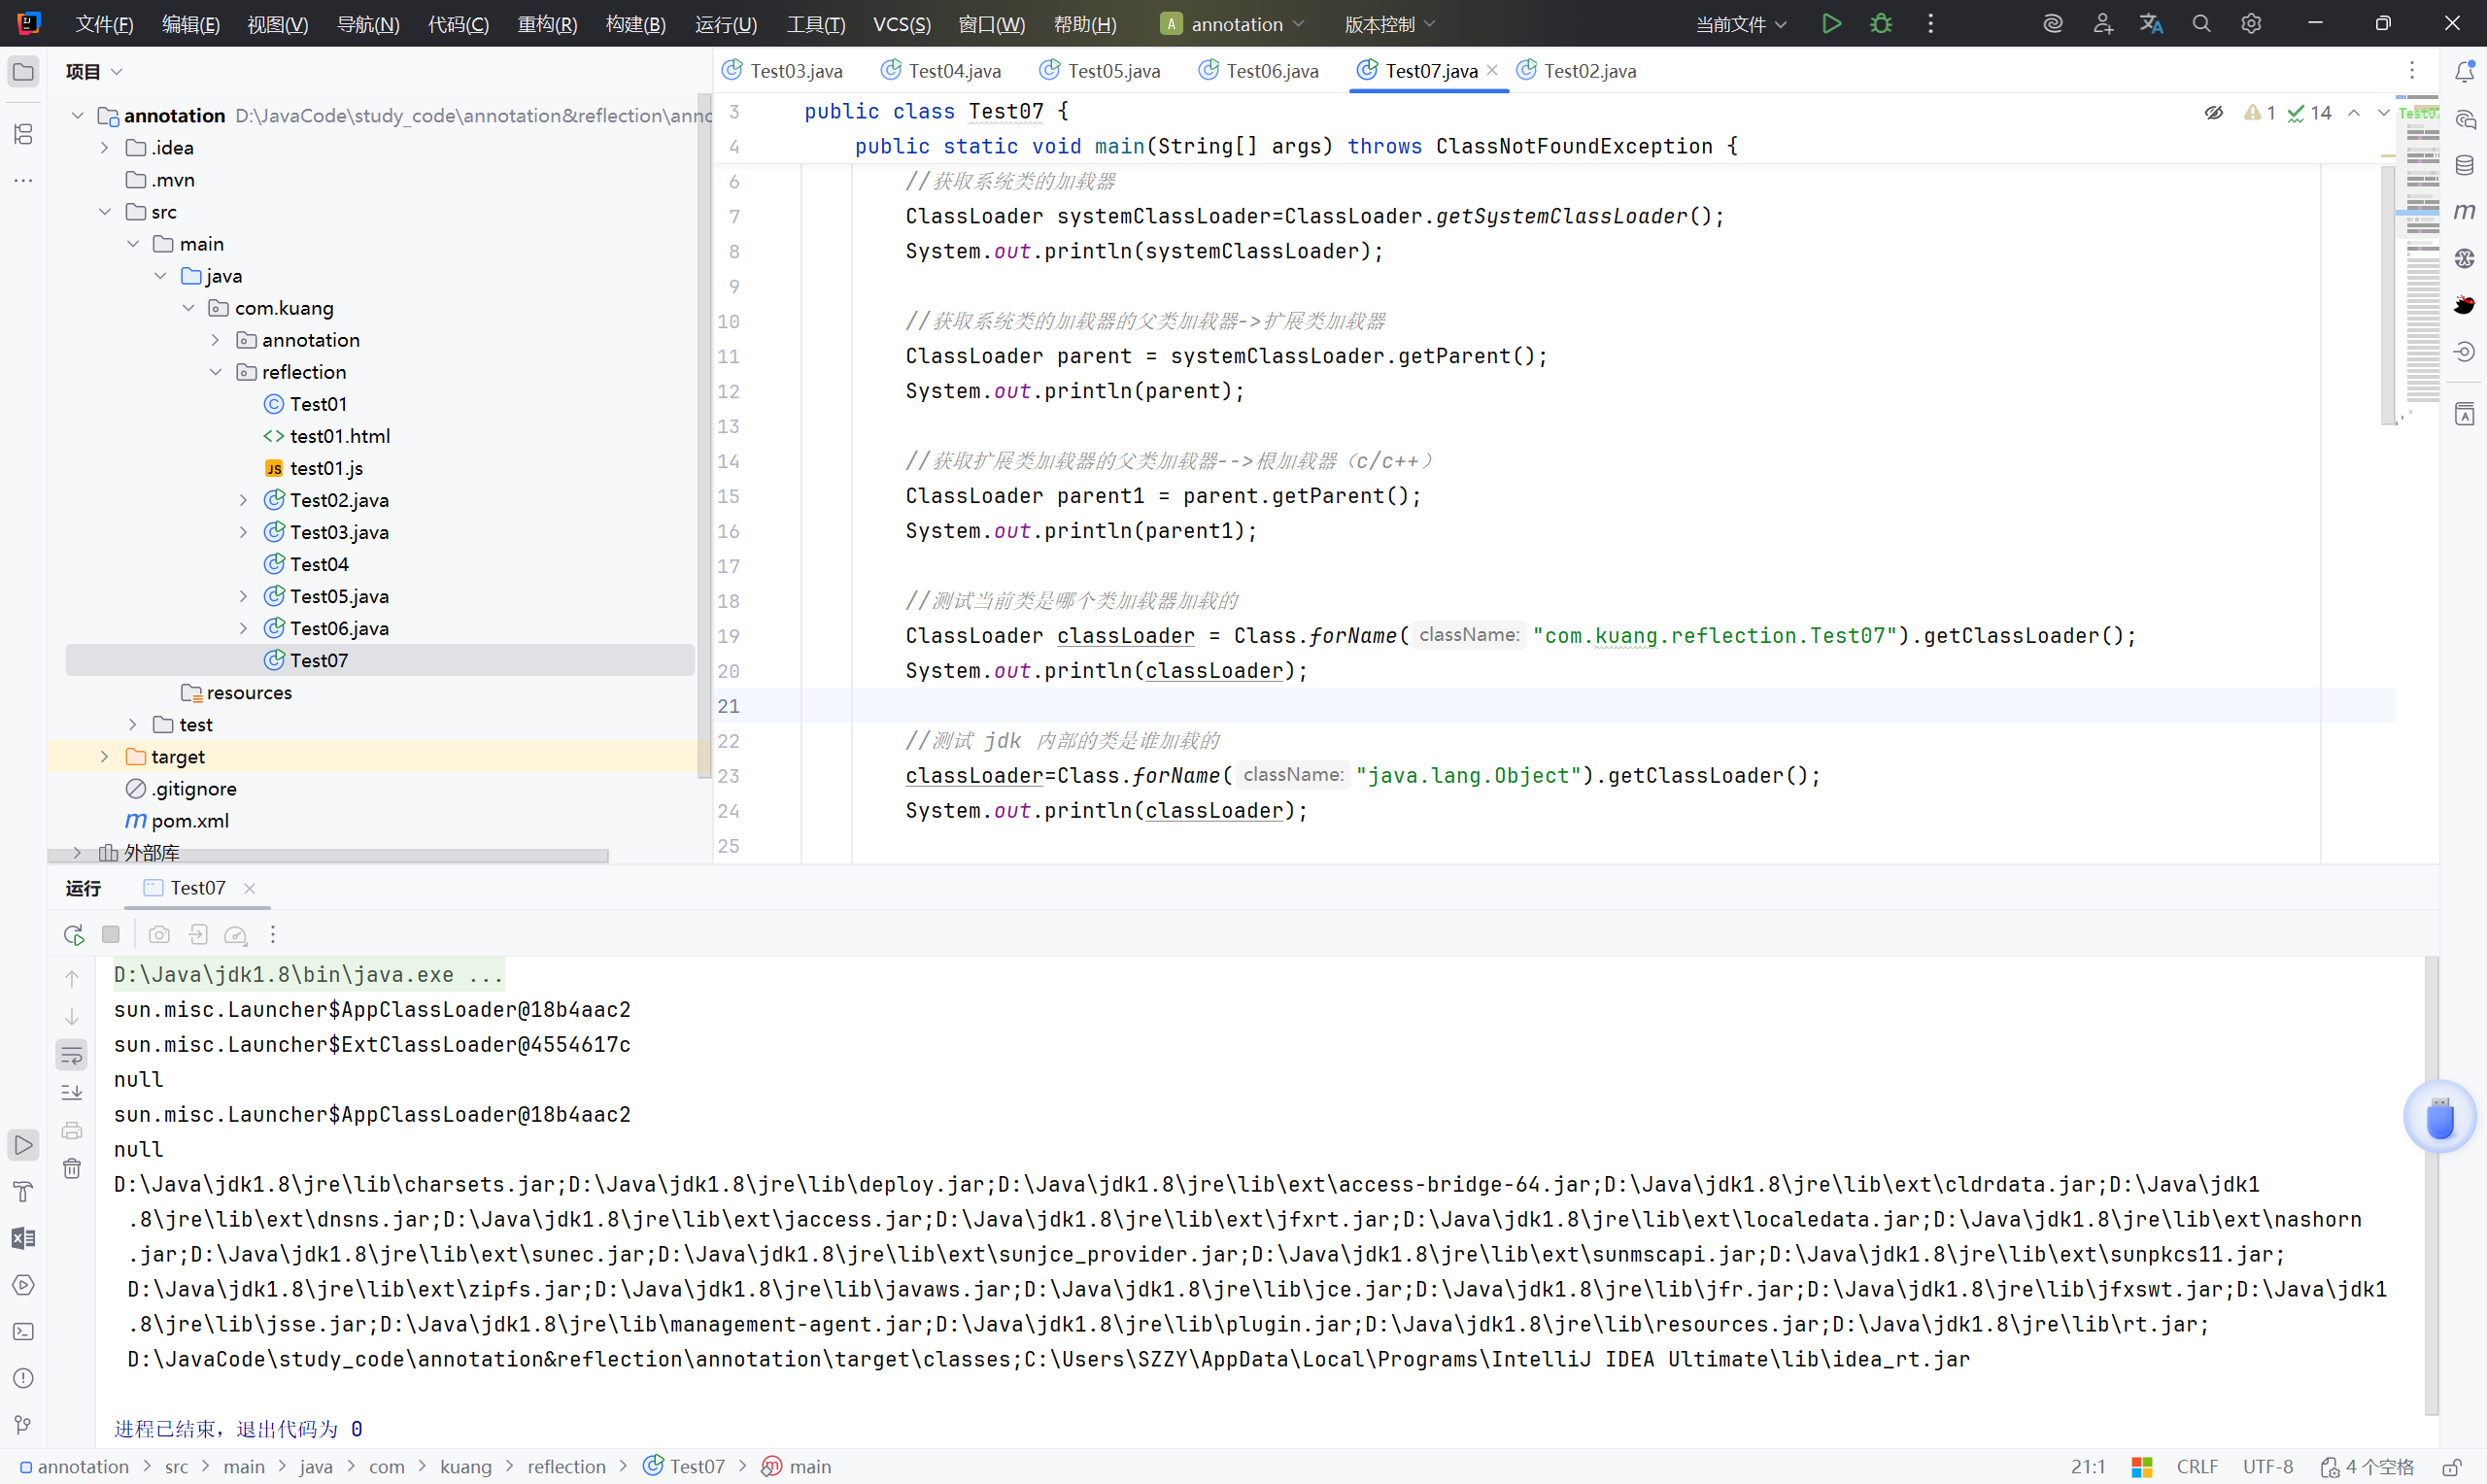This screenshot has height=1484, width=2487.
Task: Open the 构建(B) menu
Action: click(635, 23)
